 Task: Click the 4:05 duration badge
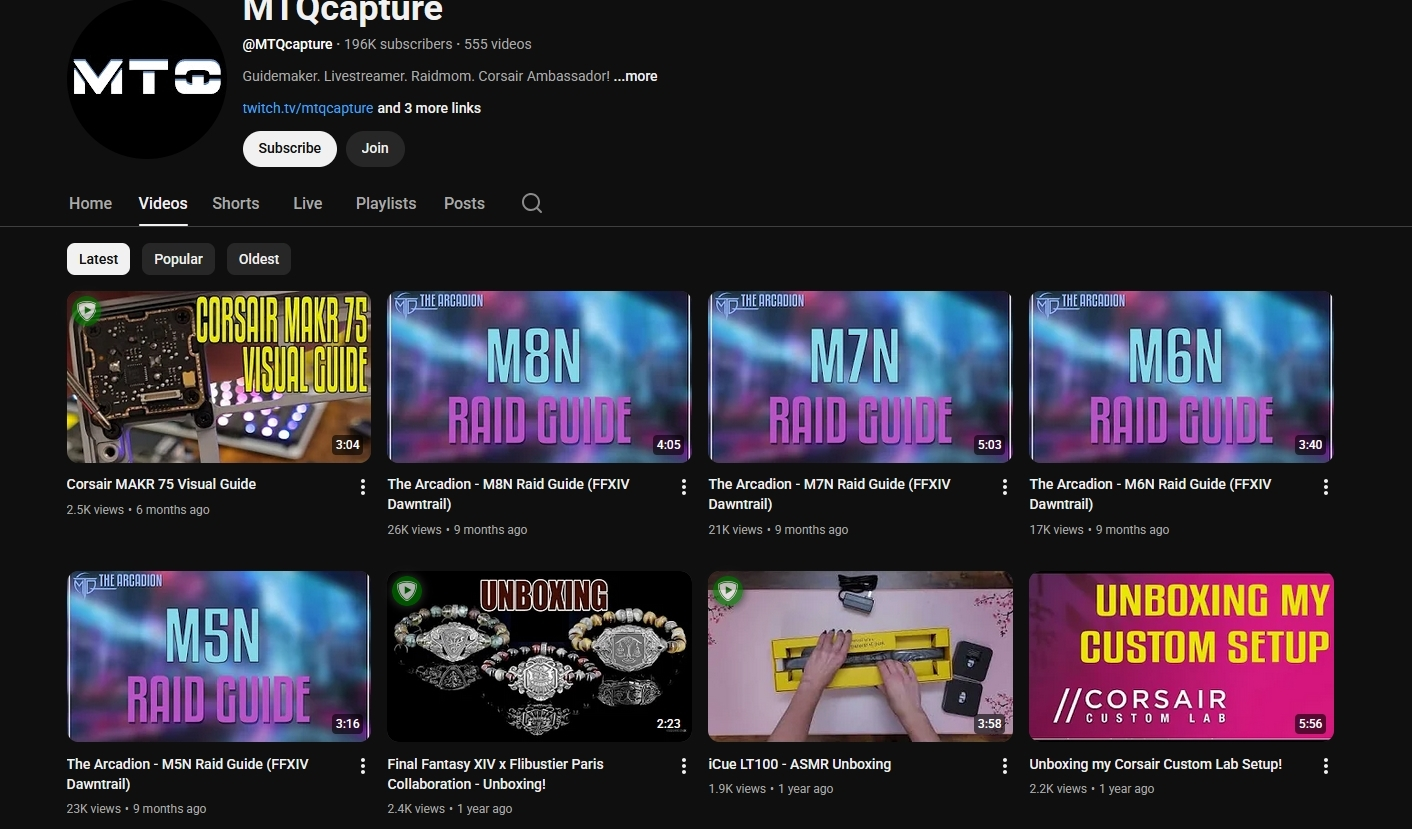(x=669, y=445)
